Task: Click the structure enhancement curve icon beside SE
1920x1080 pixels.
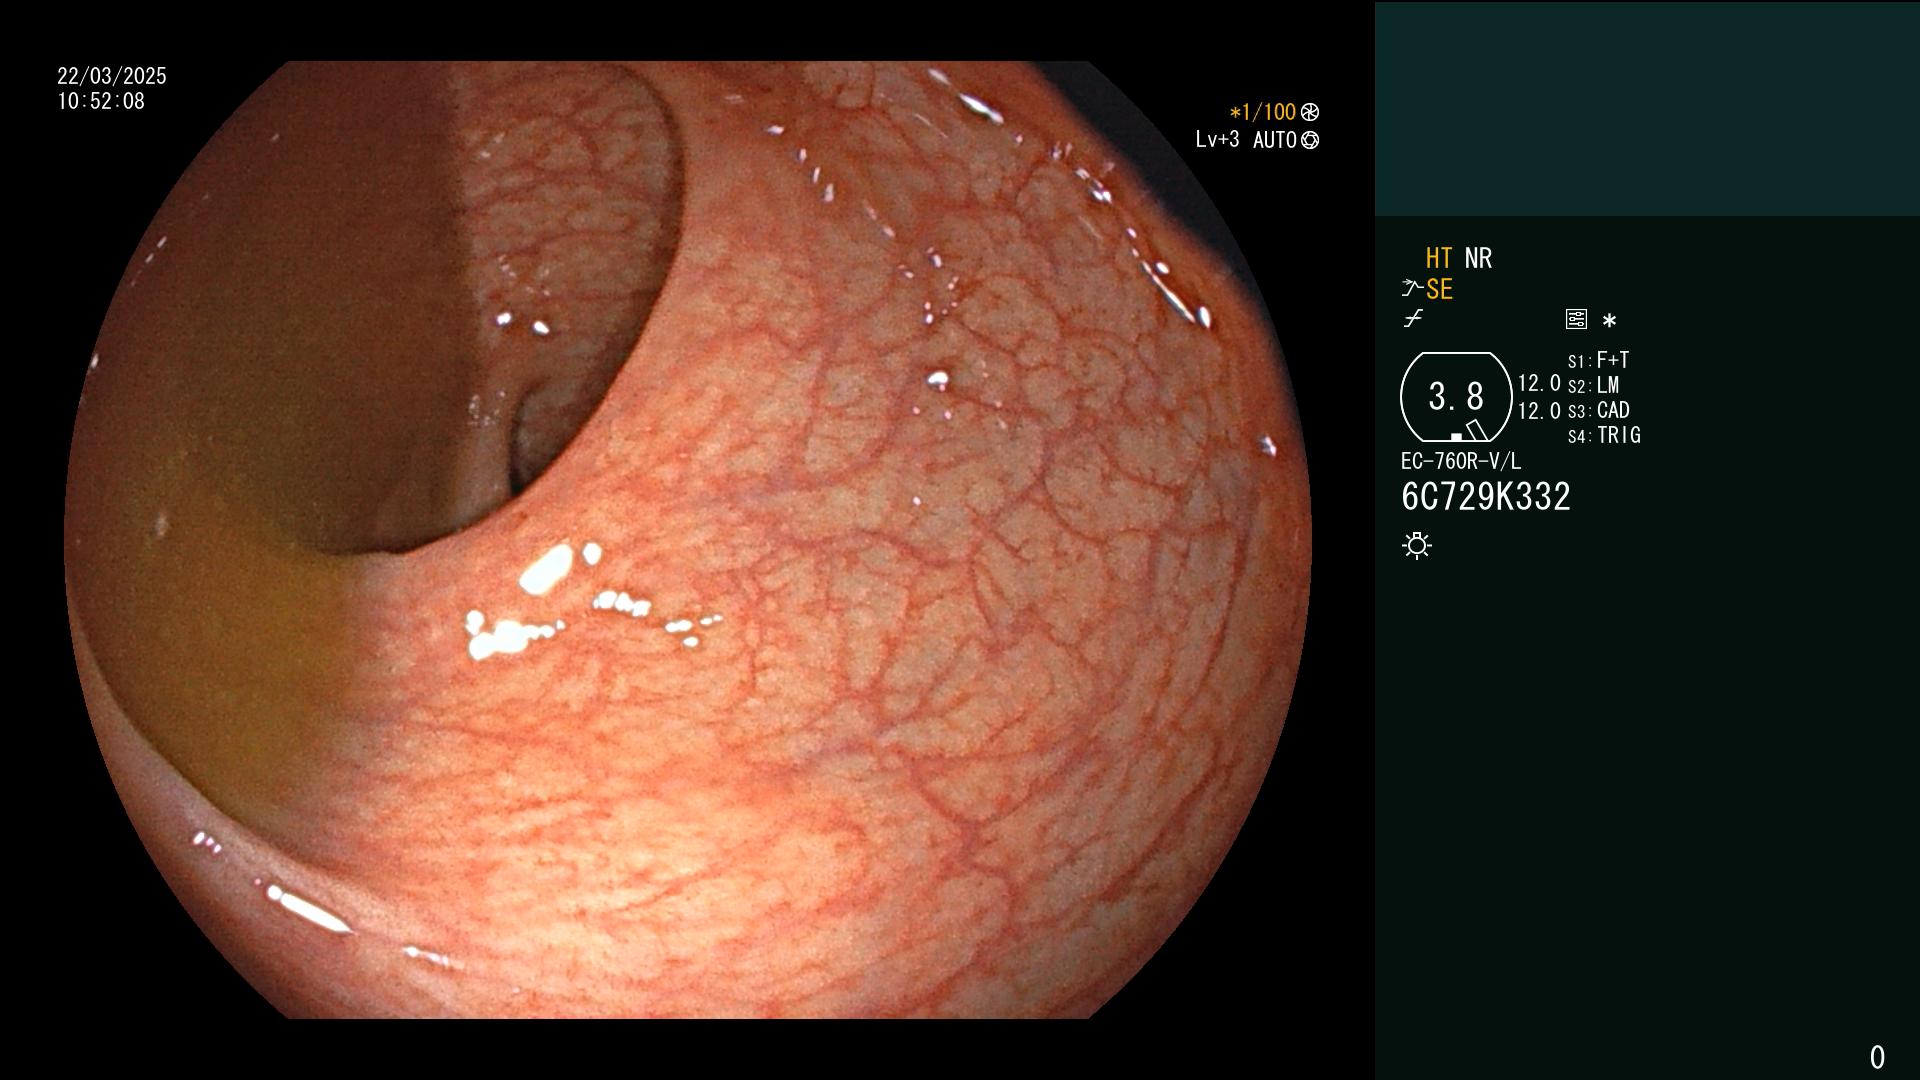Action: pos(1412,289)
